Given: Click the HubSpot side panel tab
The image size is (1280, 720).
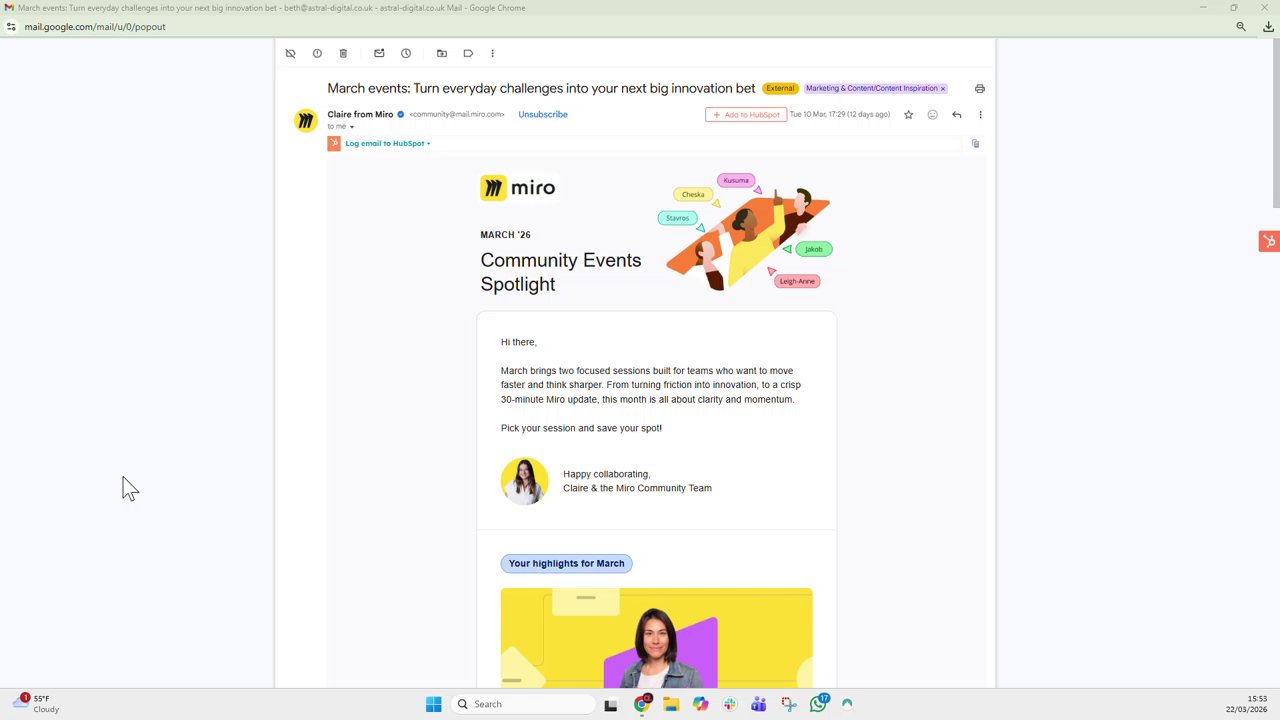Looking at the screenshot, I should [x=1269, y=241].
